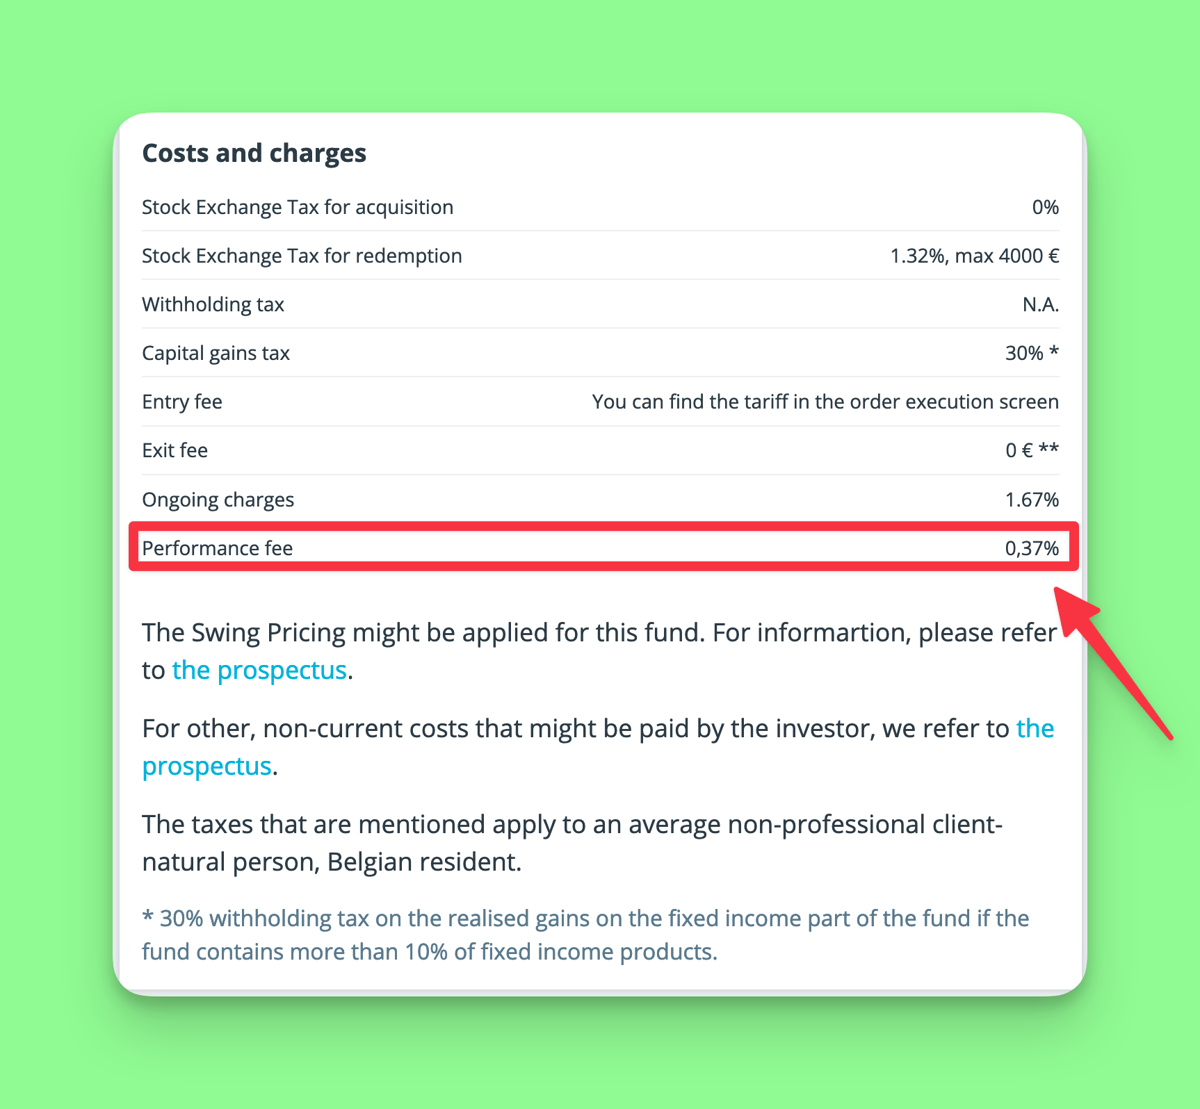Click the 1.32%, max 4000 € value

pos(974,256)
